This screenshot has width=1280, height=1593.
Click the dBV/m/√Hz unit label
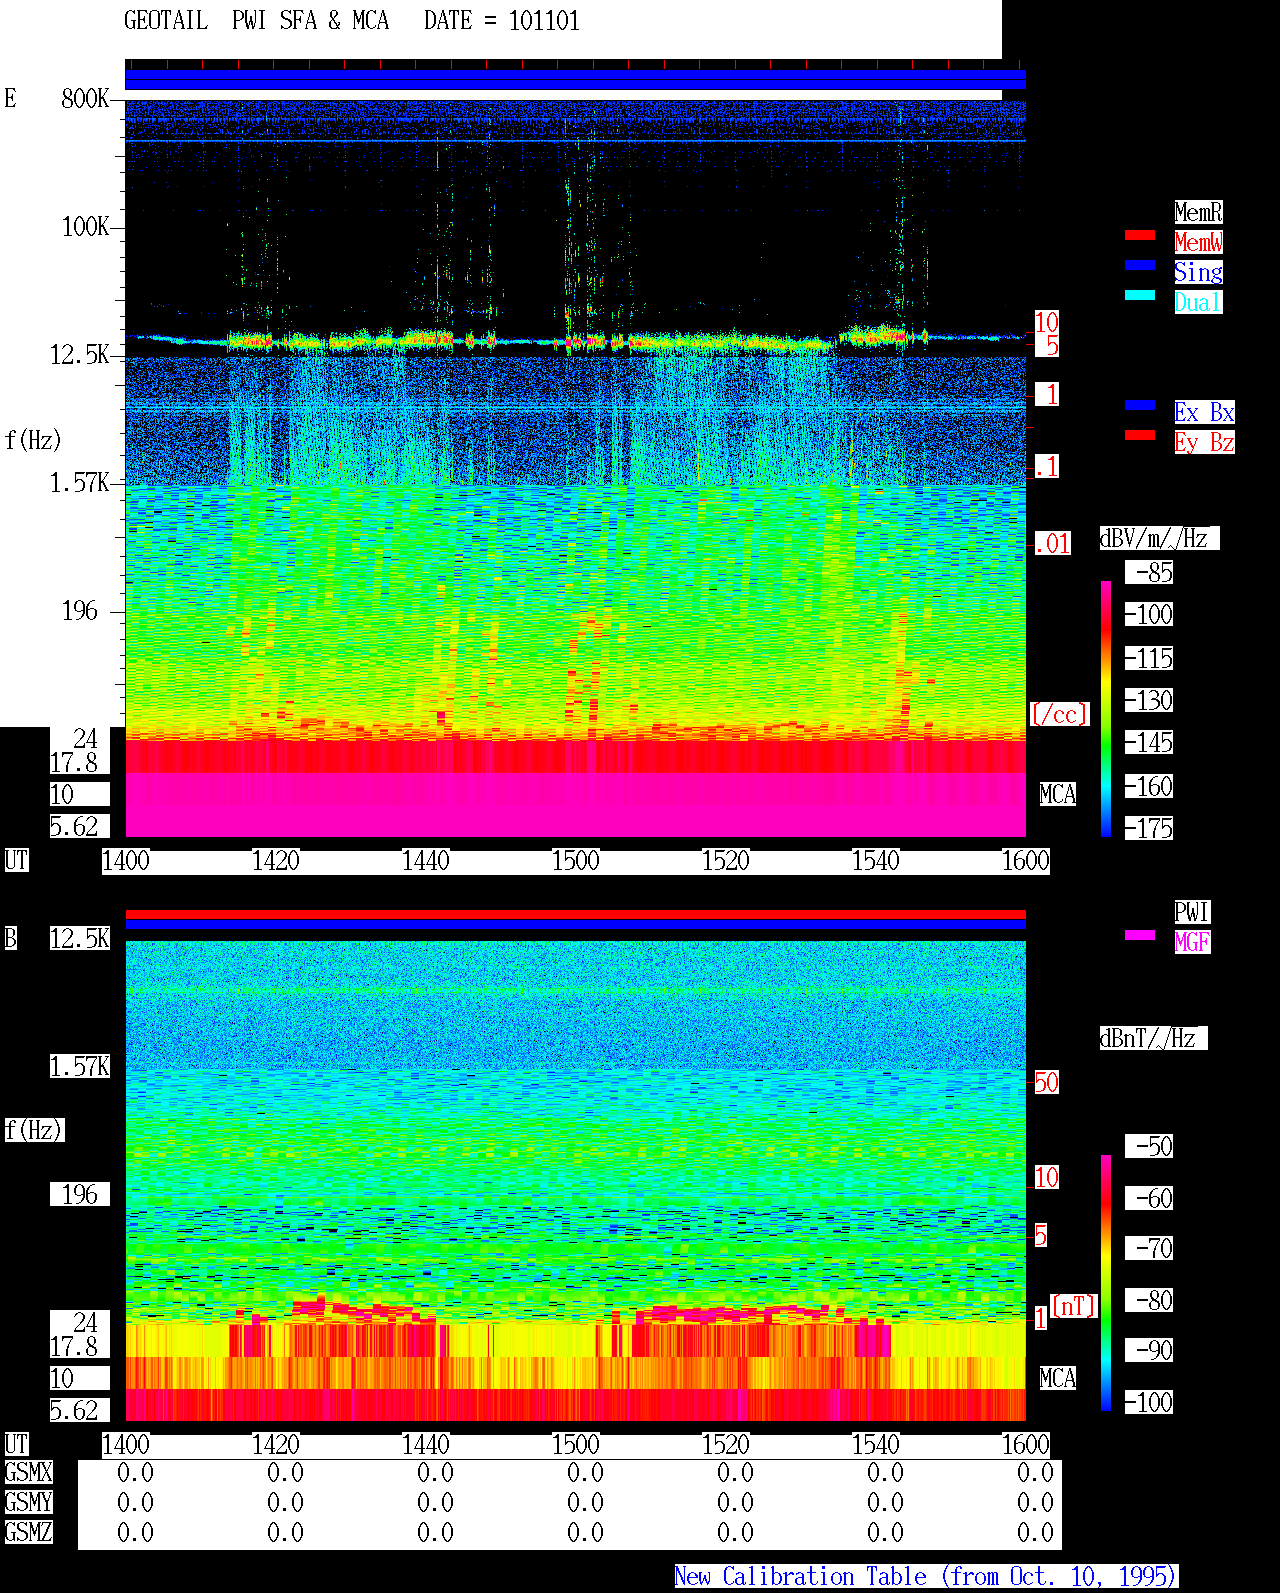point(1159,538)
